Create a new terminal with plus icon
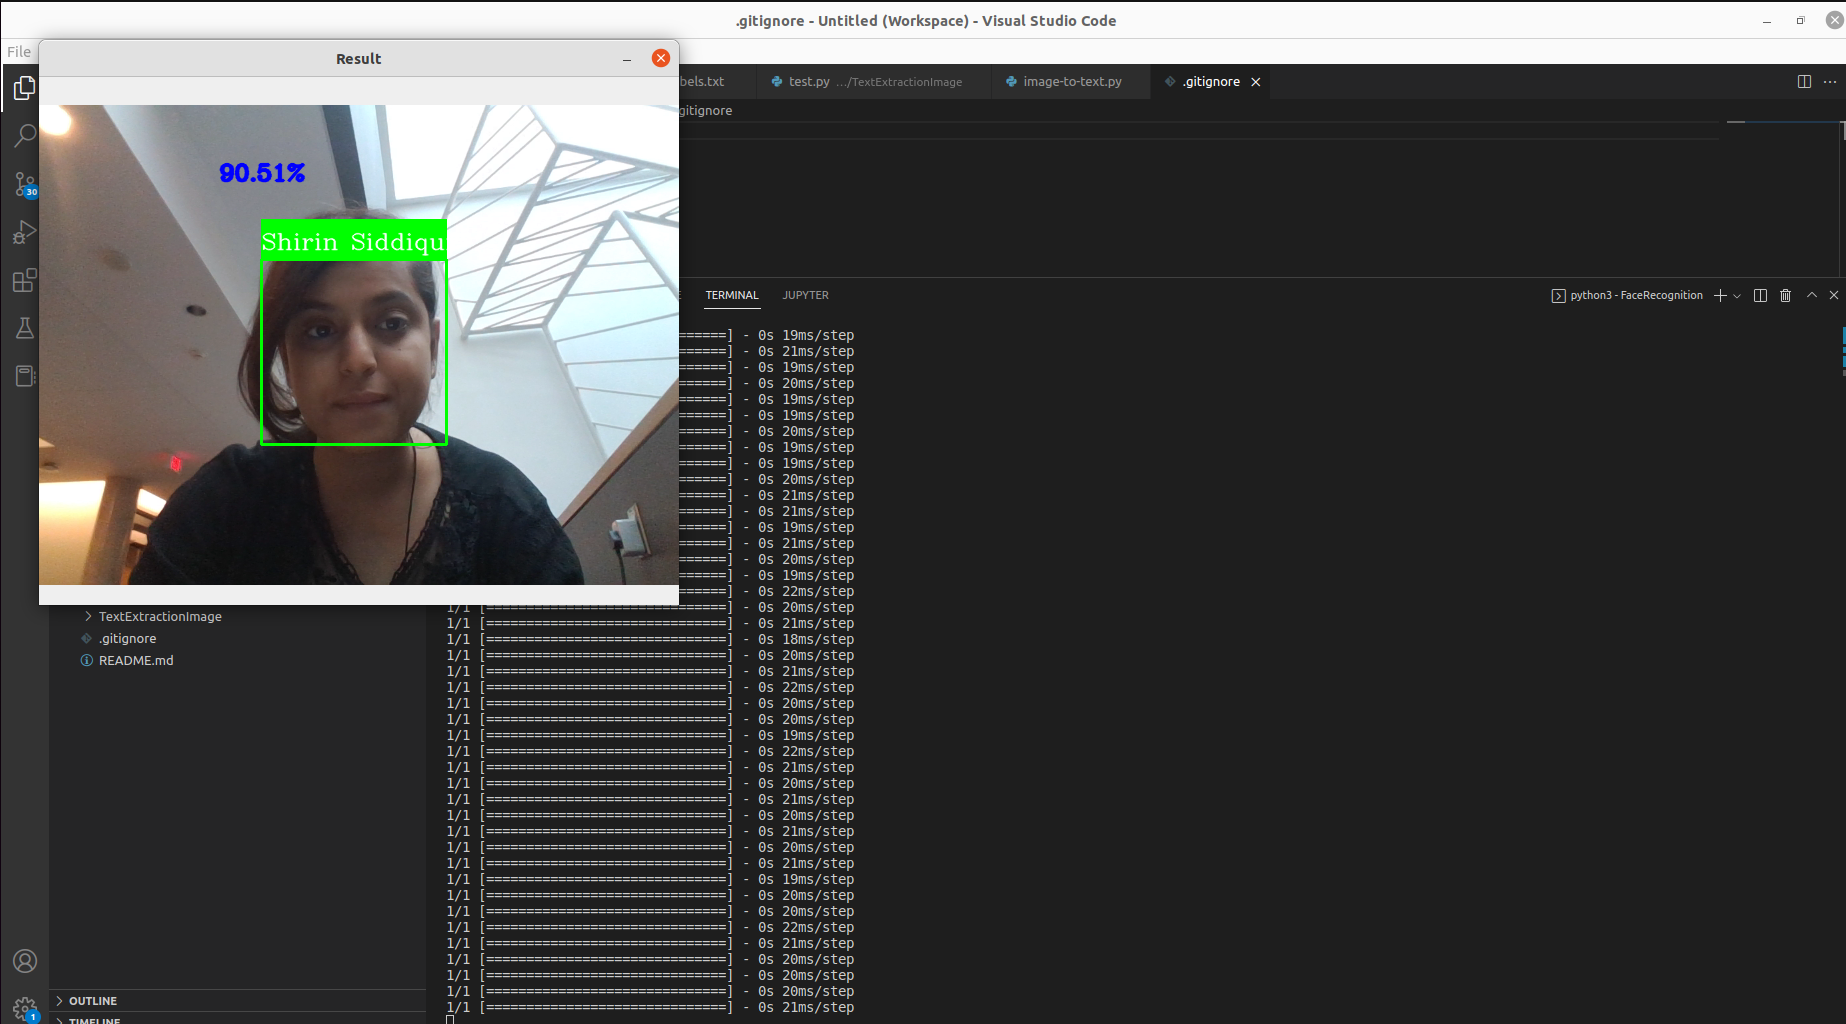This screenshot has height=1024, width=1846. (1720, 295)
